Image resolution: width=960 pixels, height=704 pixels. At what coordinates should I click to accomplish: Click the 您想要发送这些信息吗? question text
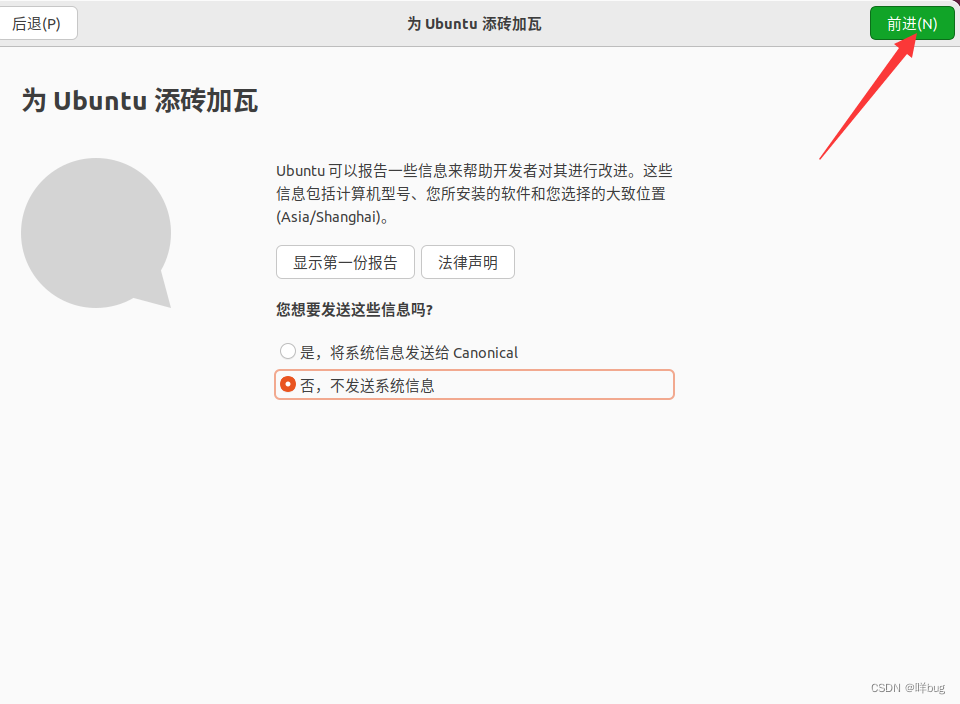[x=354, y=310]
